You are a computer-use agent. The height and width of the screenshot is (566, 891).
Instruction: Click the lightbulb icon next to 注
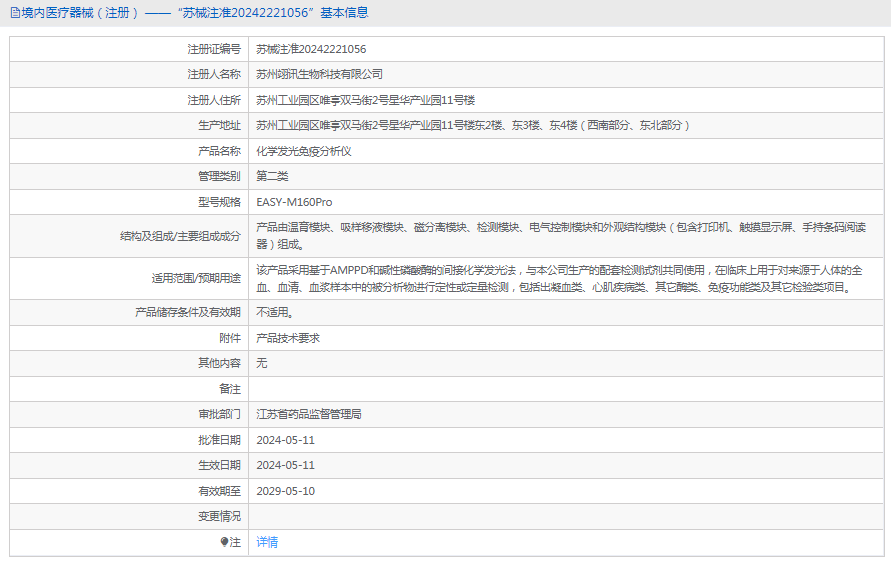click(x=224, y=542)
